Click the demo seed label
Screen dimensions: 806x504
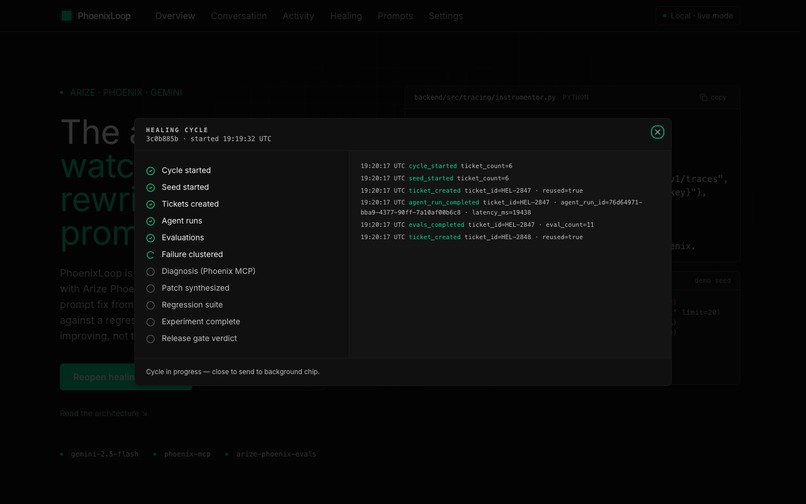(x=712, y=280)
